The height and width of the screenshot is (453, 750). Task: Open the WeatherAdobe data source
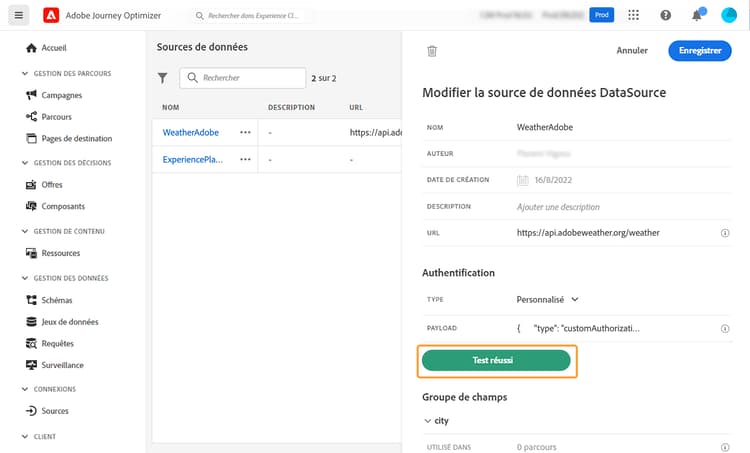[x=191, y=133]
